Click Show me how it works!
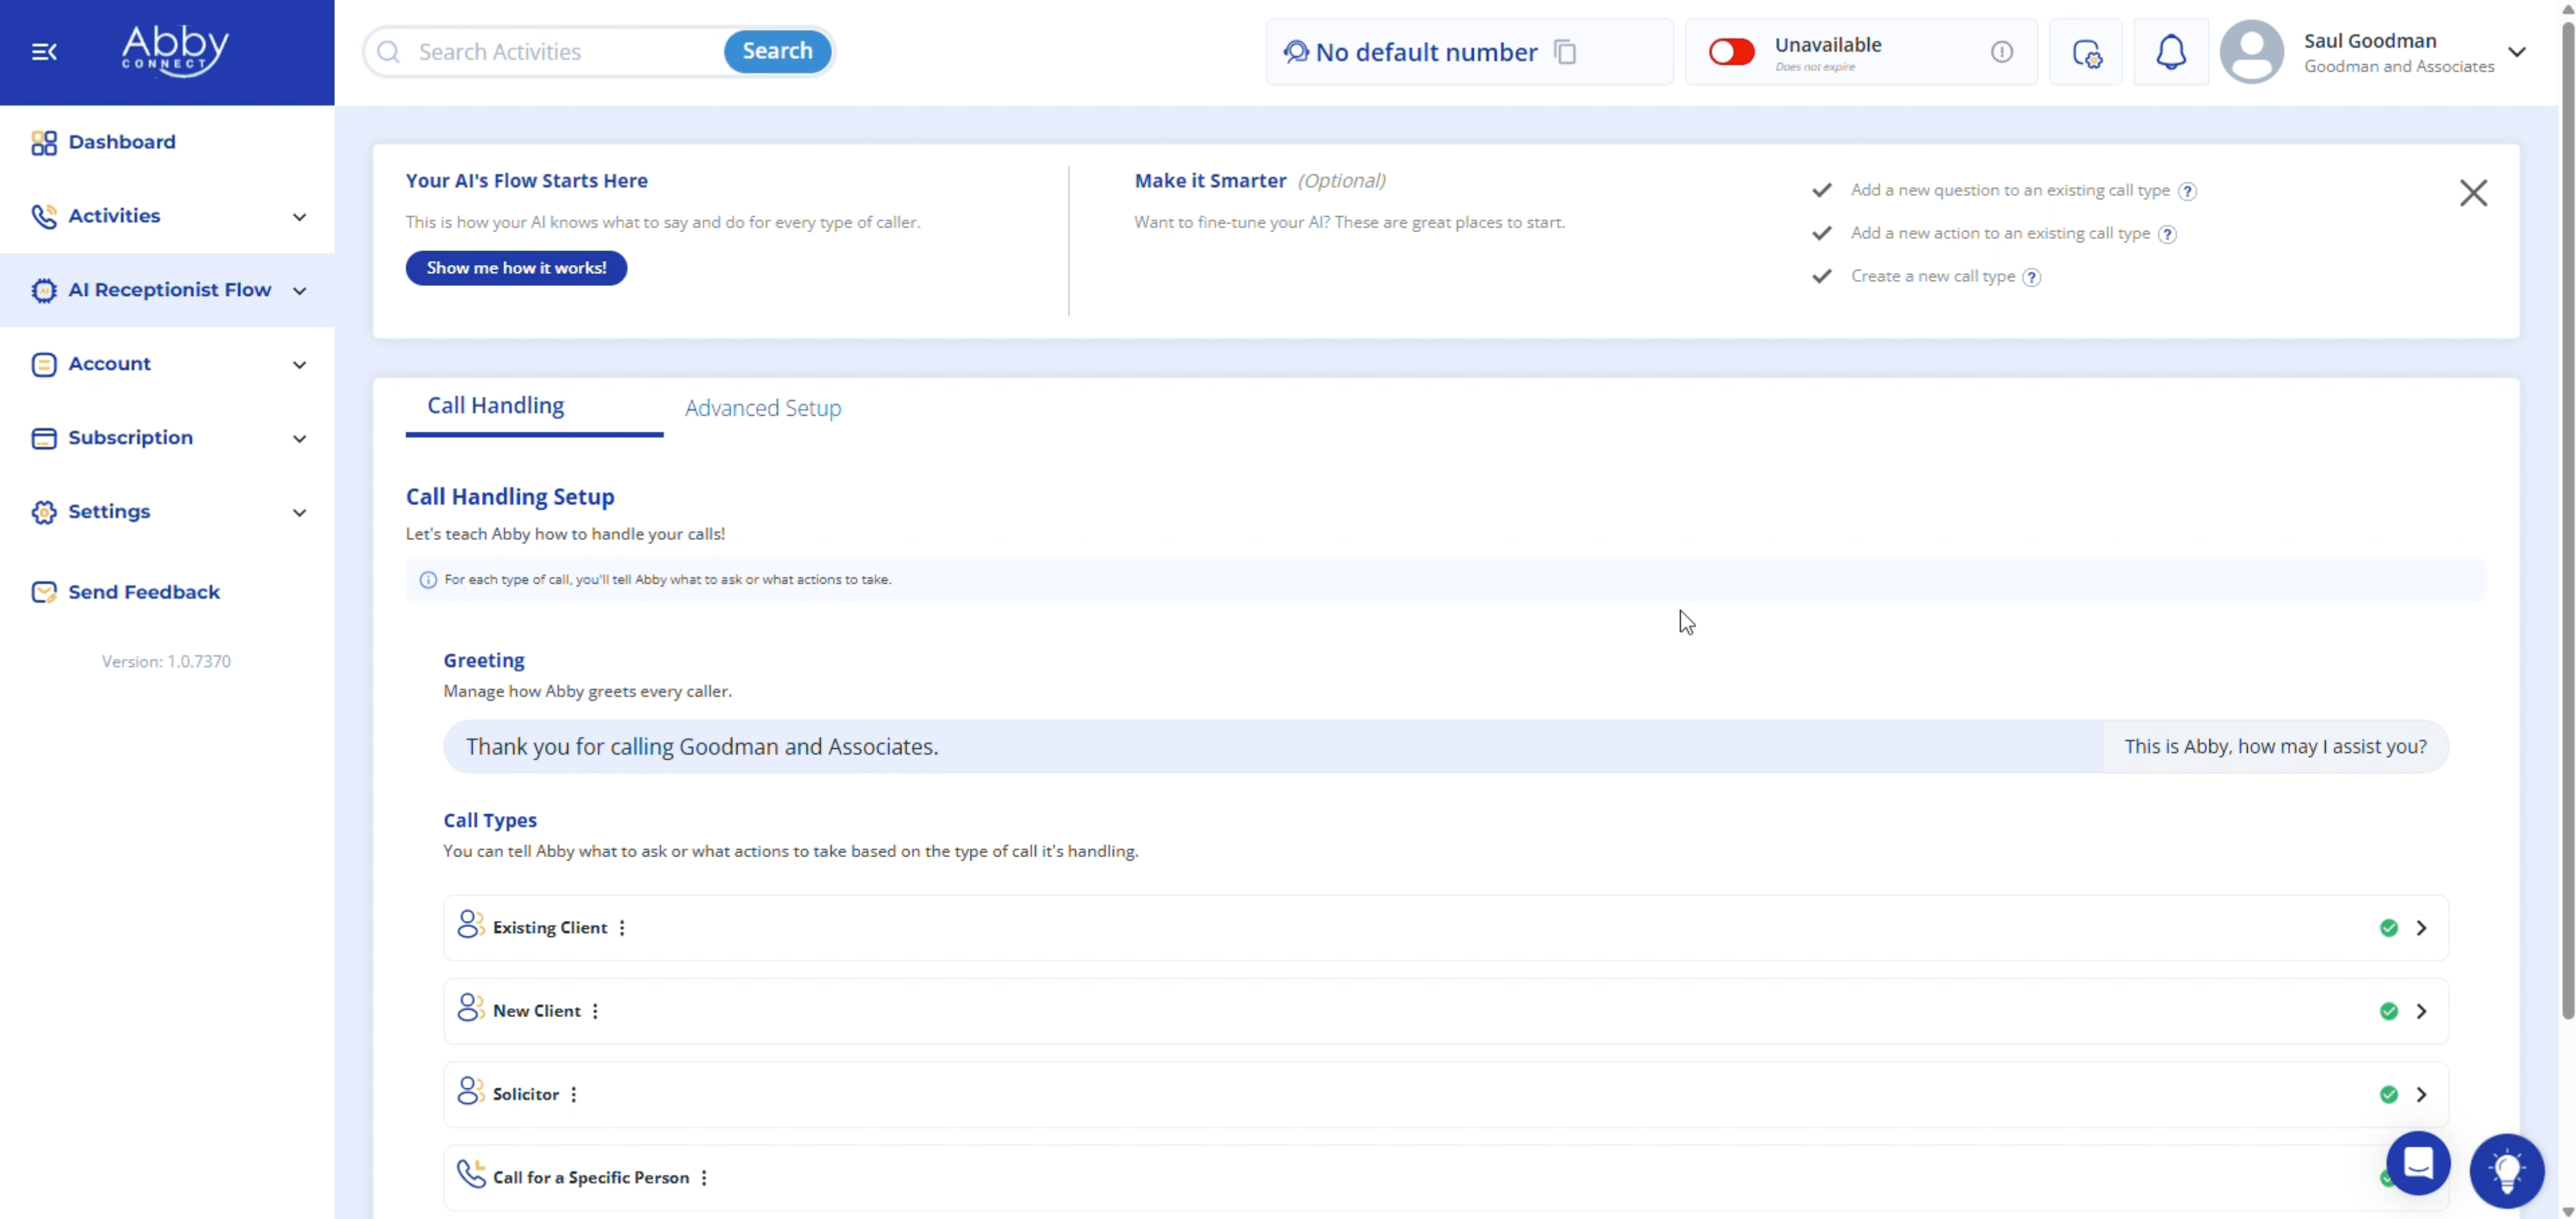The height and width of the screenshot is (1219, 2576). pos(516,268)
